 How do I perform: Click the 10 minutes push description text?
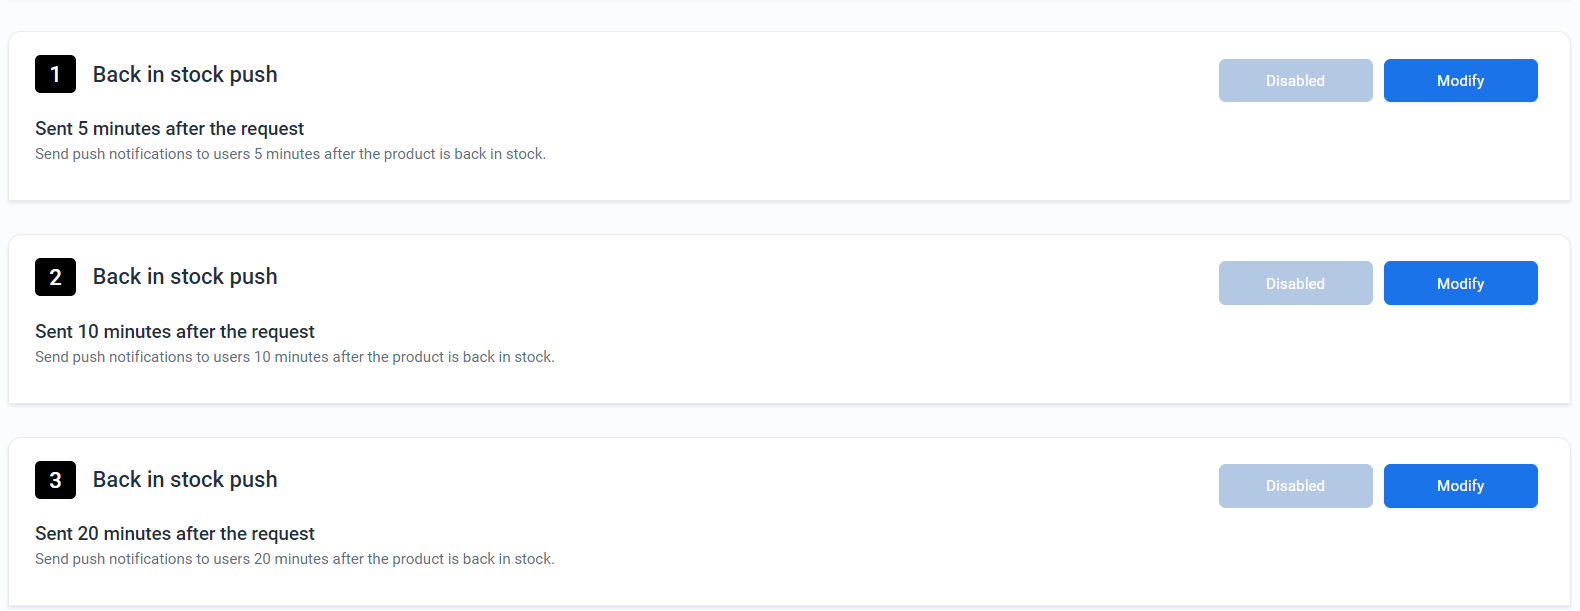pyautogui.click(x=295, y=357)
